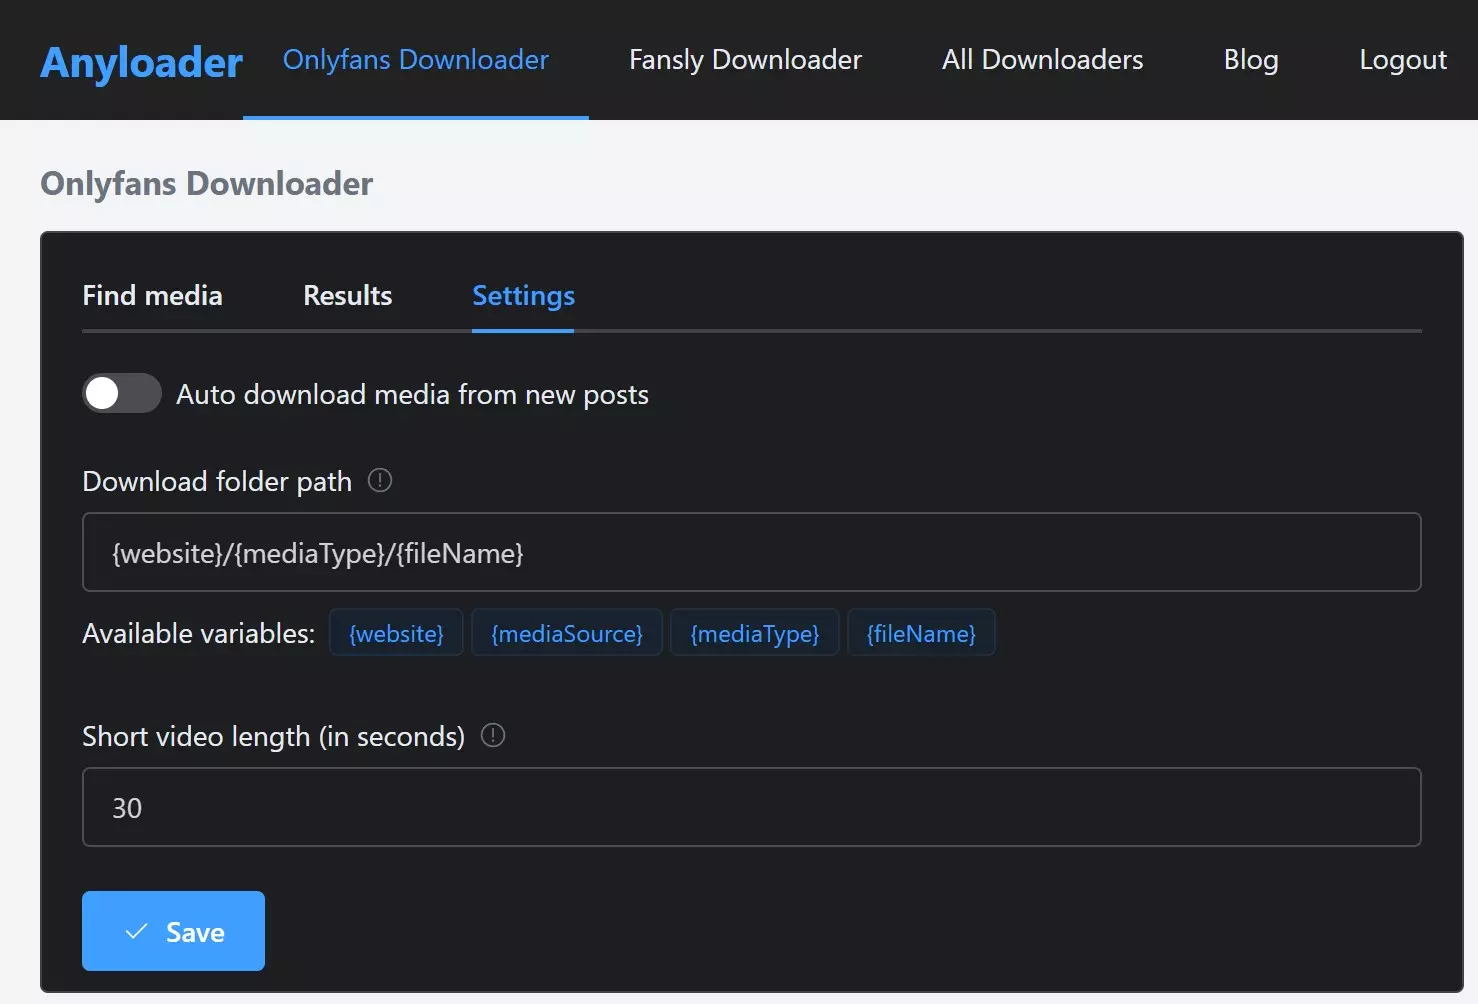
Task: Save the settings
Action: point(173,931)
